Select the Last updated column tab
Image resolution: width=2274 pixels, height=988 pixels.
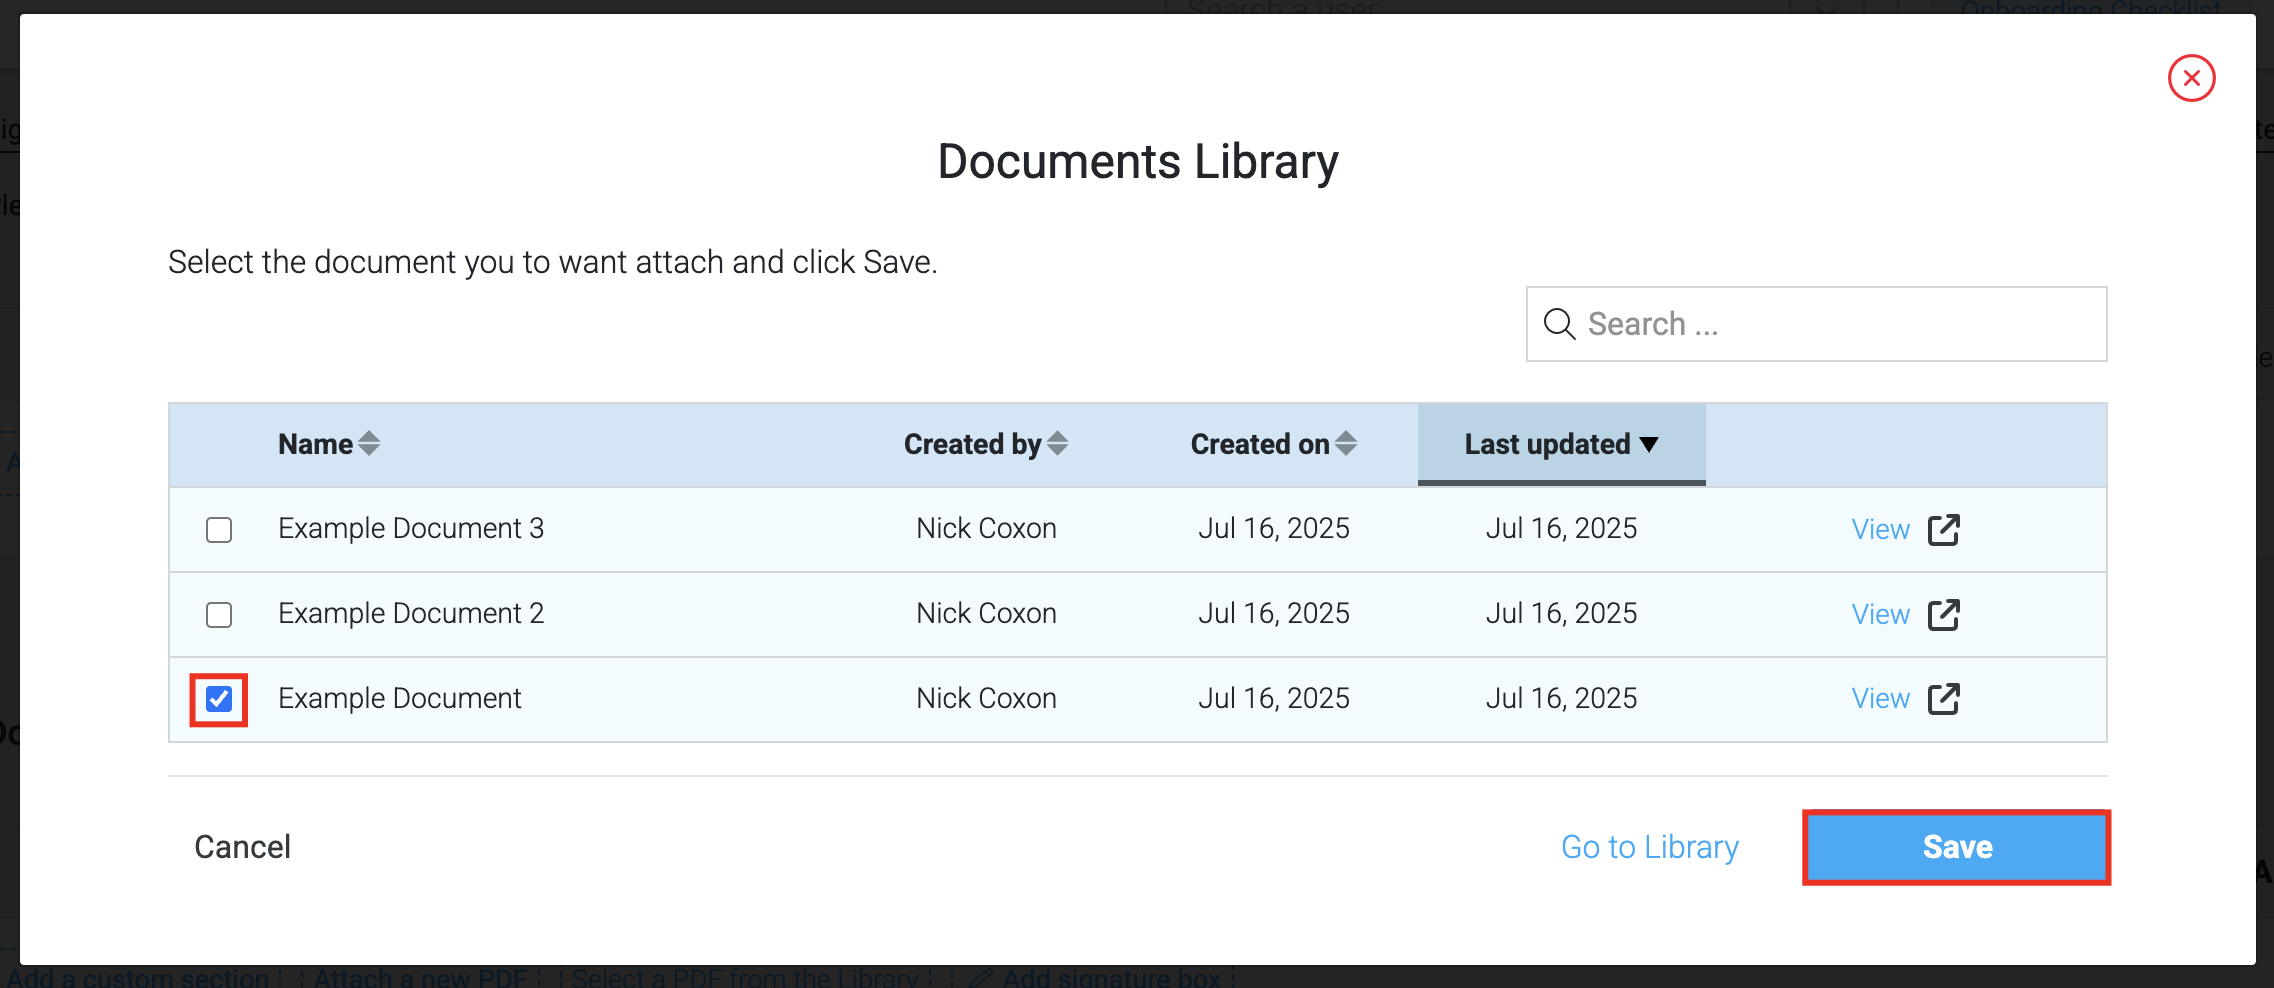pyautogui.click(x=1561, y=444)
